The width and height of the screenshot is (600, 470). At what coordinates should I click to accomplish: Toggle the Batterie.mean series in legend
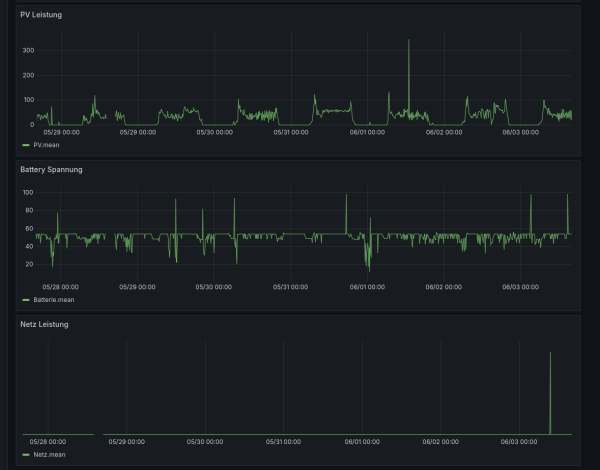click(x=53, y=299)
